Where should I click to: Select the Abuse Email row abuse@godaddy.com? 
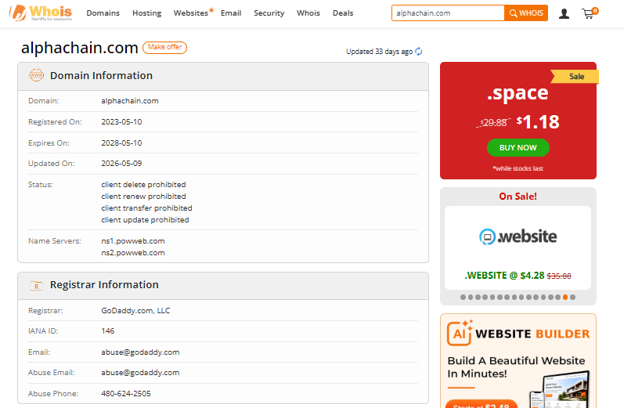coord(140,373)
